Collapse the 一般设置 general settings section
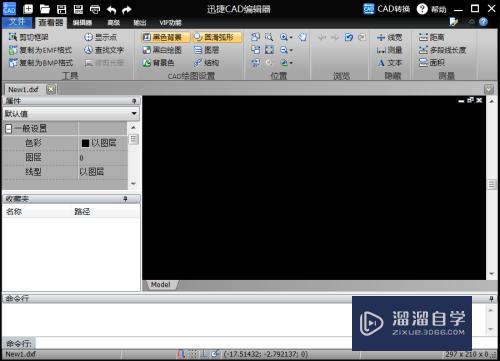The height and width of the screenshot is (361, 500). 9,129
